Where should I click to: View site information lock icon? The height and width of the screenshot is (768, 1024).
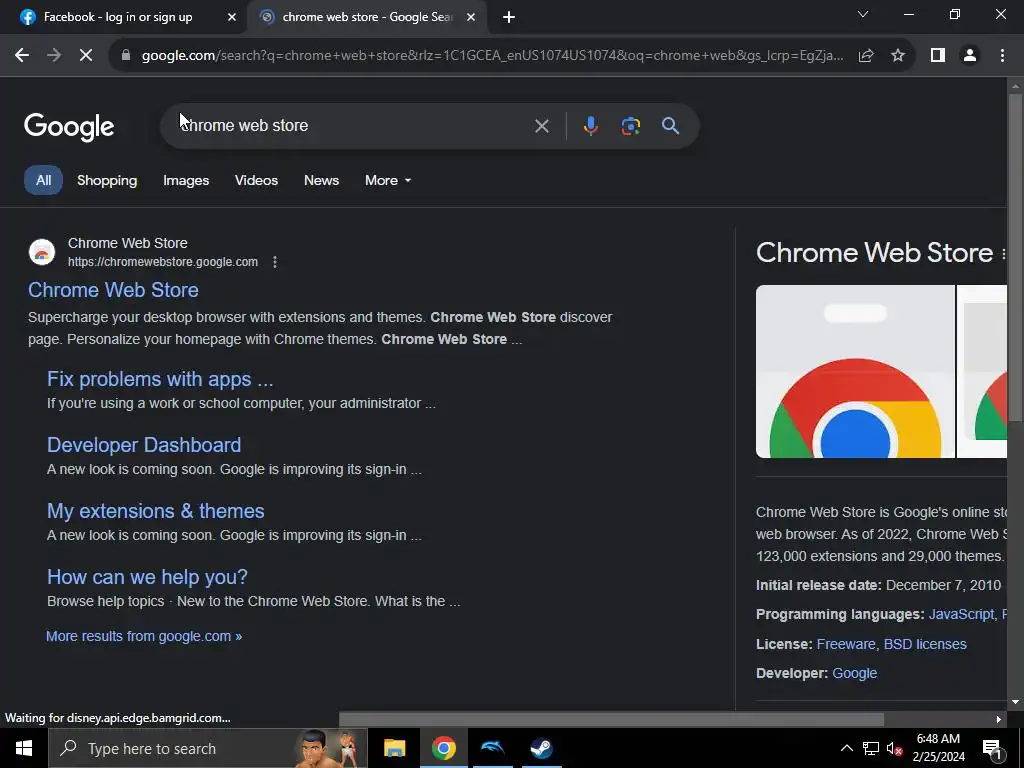pyautogui.click(x=125, y=56)
